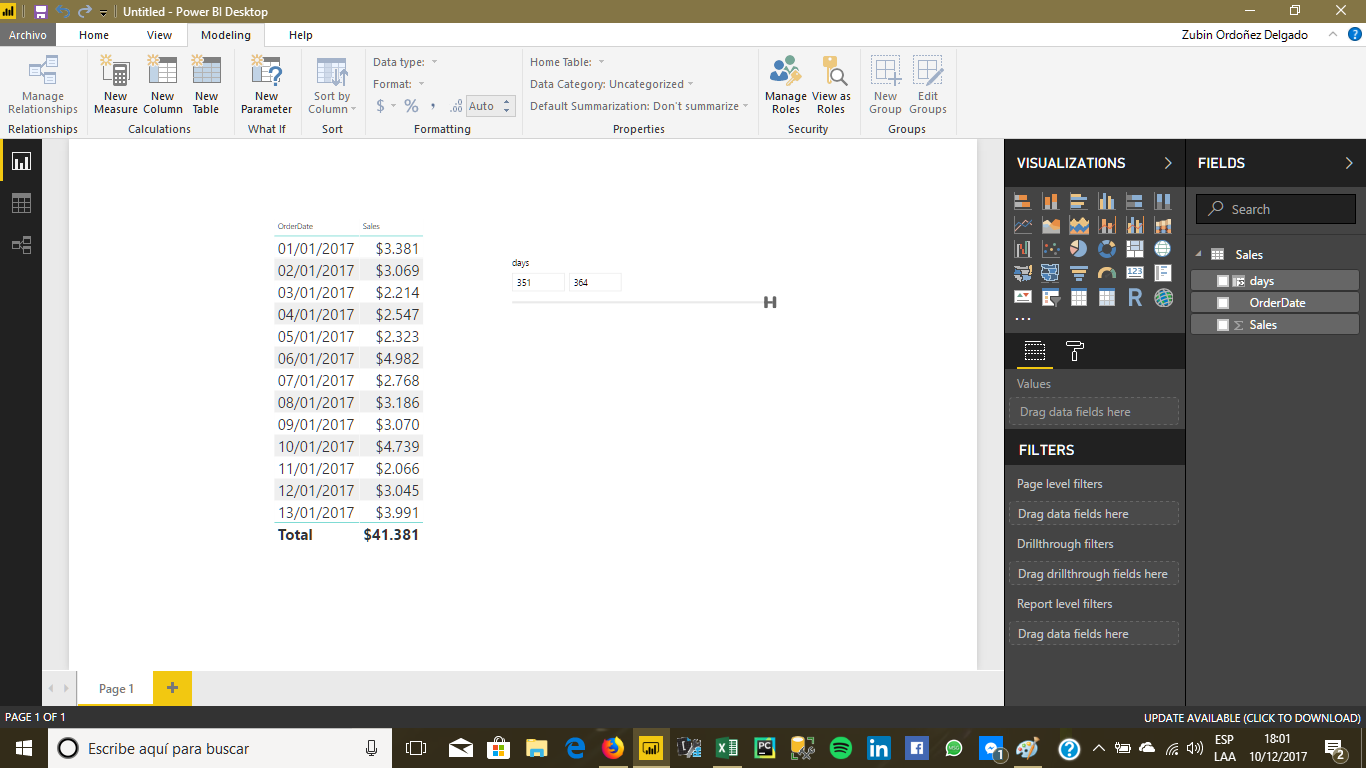Image resolution: width=1366 pixels, height=768 pixels.
Task: Pick the Gauge visualization
Action: click(1106, 272)
